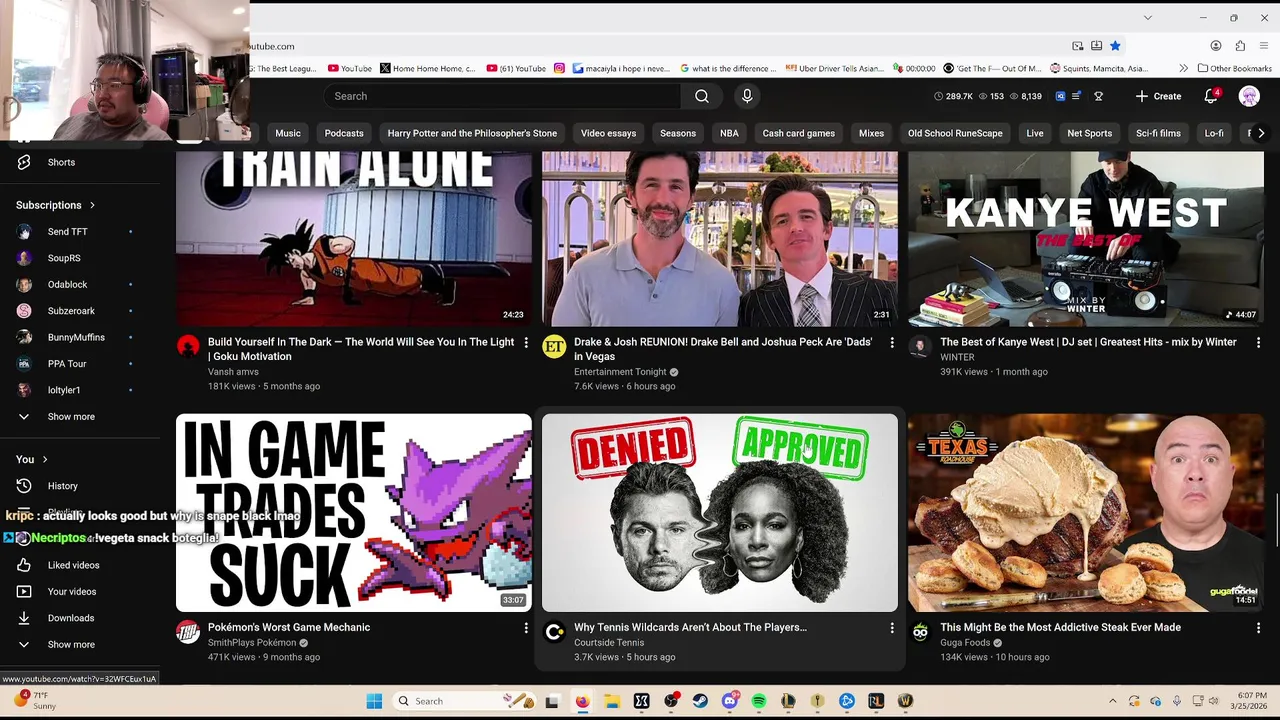Play the Denied Approved tennis thumbnail
Screen dimensions: 1280x720
tap(720, 512)
